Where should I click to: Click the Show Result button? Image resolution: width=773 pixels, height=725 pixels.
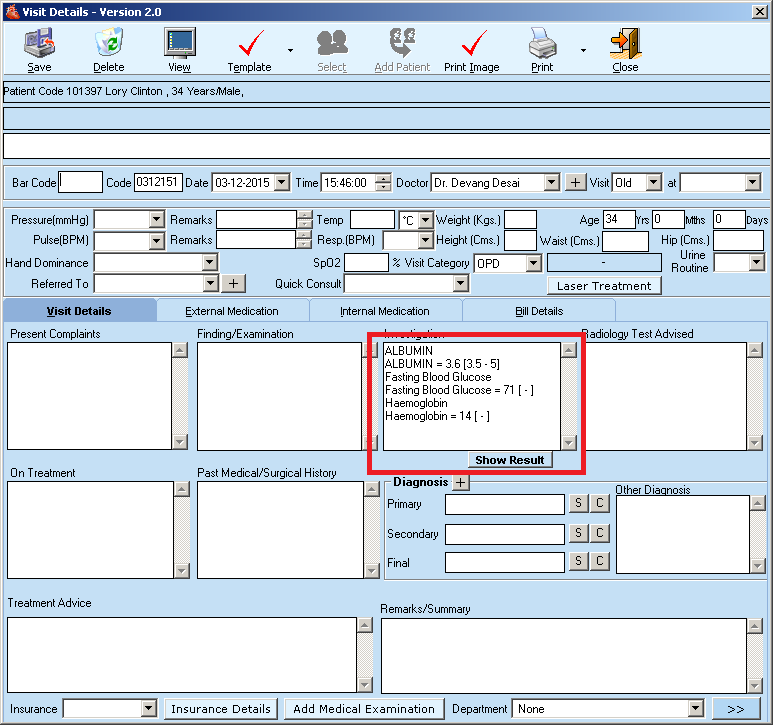pyautogui.click(x=510, y=460)
